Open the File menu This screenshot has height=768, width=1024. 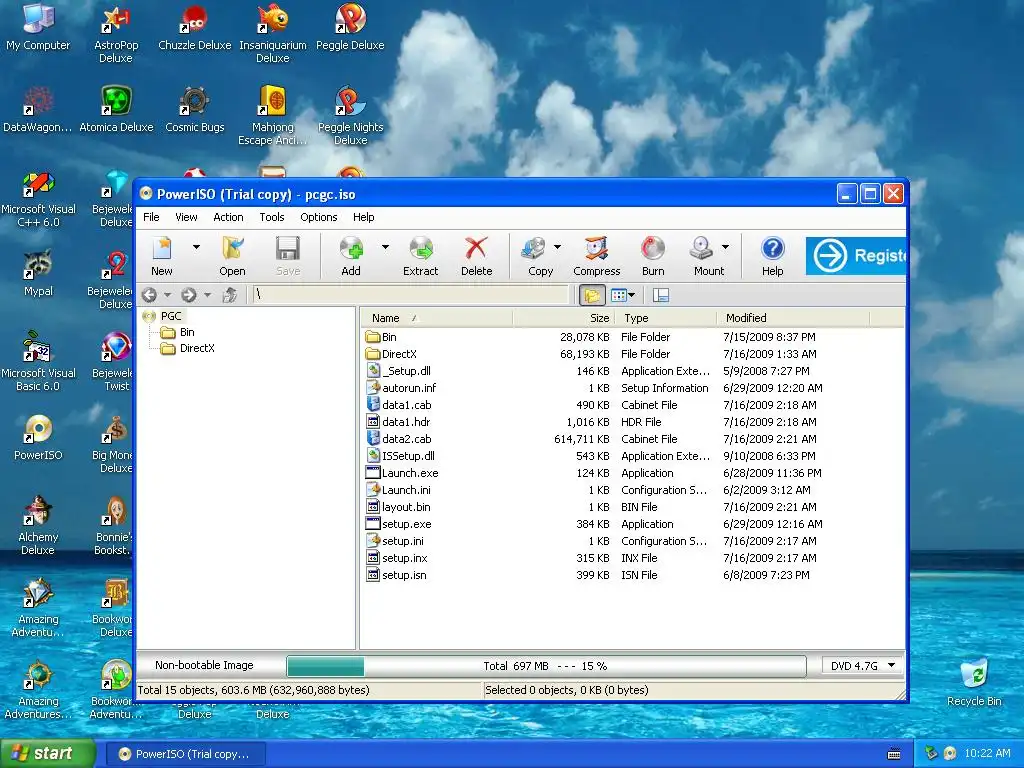(x=151, y=217)
